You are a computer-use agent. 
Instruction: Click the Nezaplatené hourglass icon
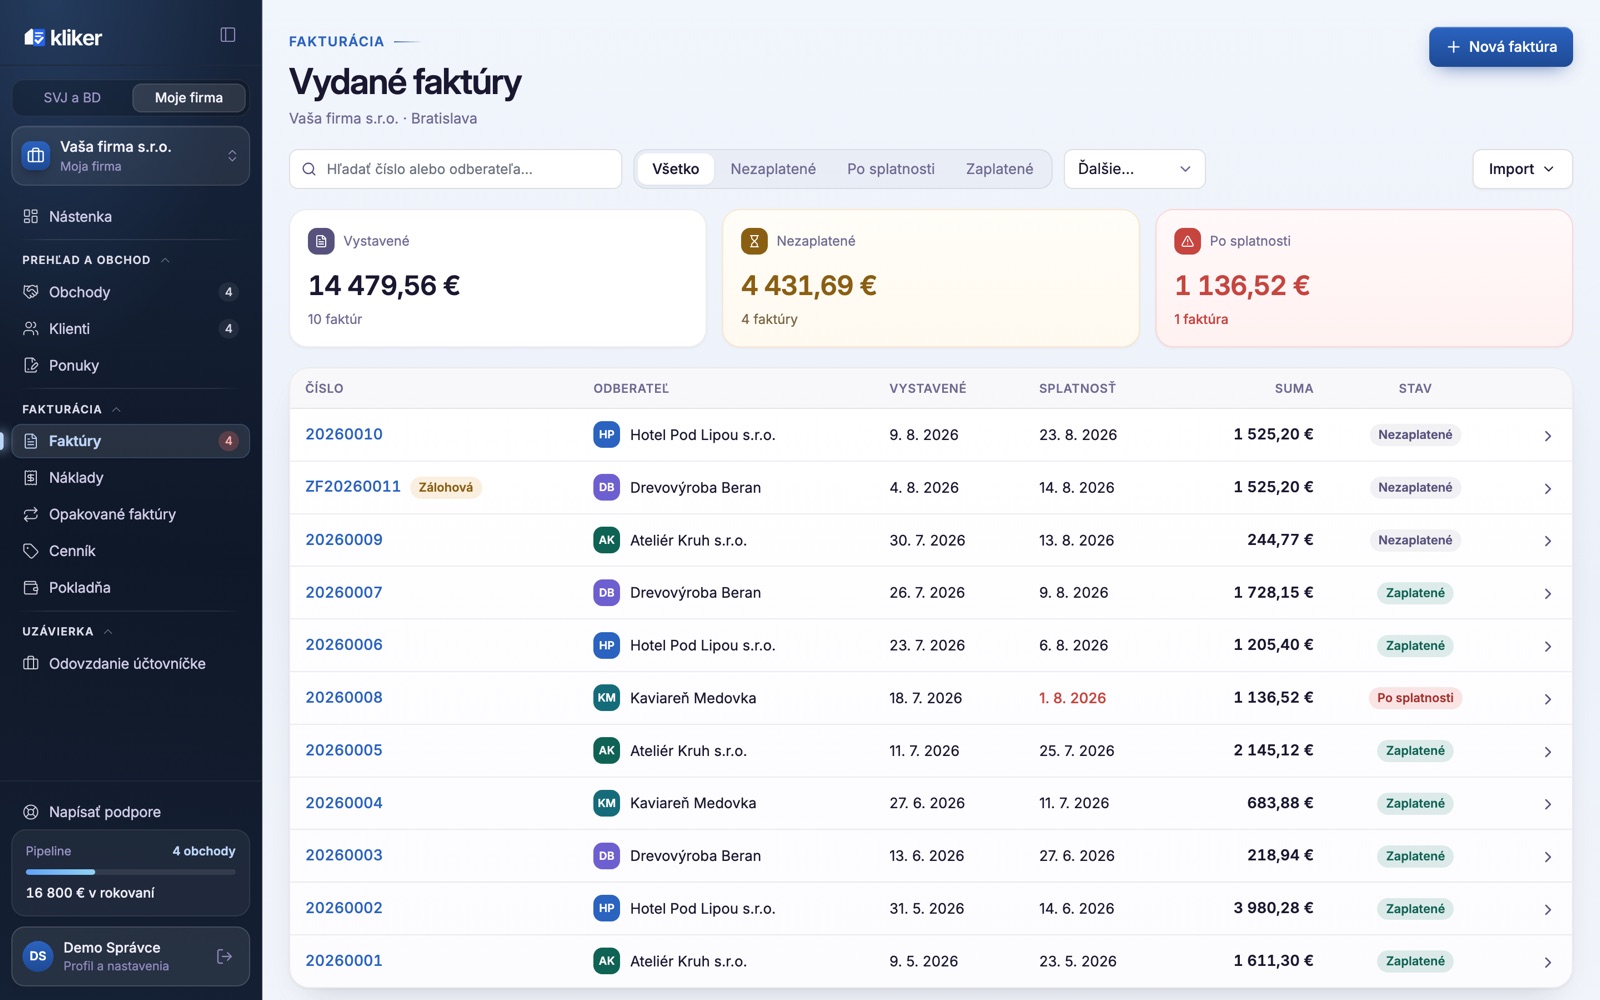(x=754, y=241)
